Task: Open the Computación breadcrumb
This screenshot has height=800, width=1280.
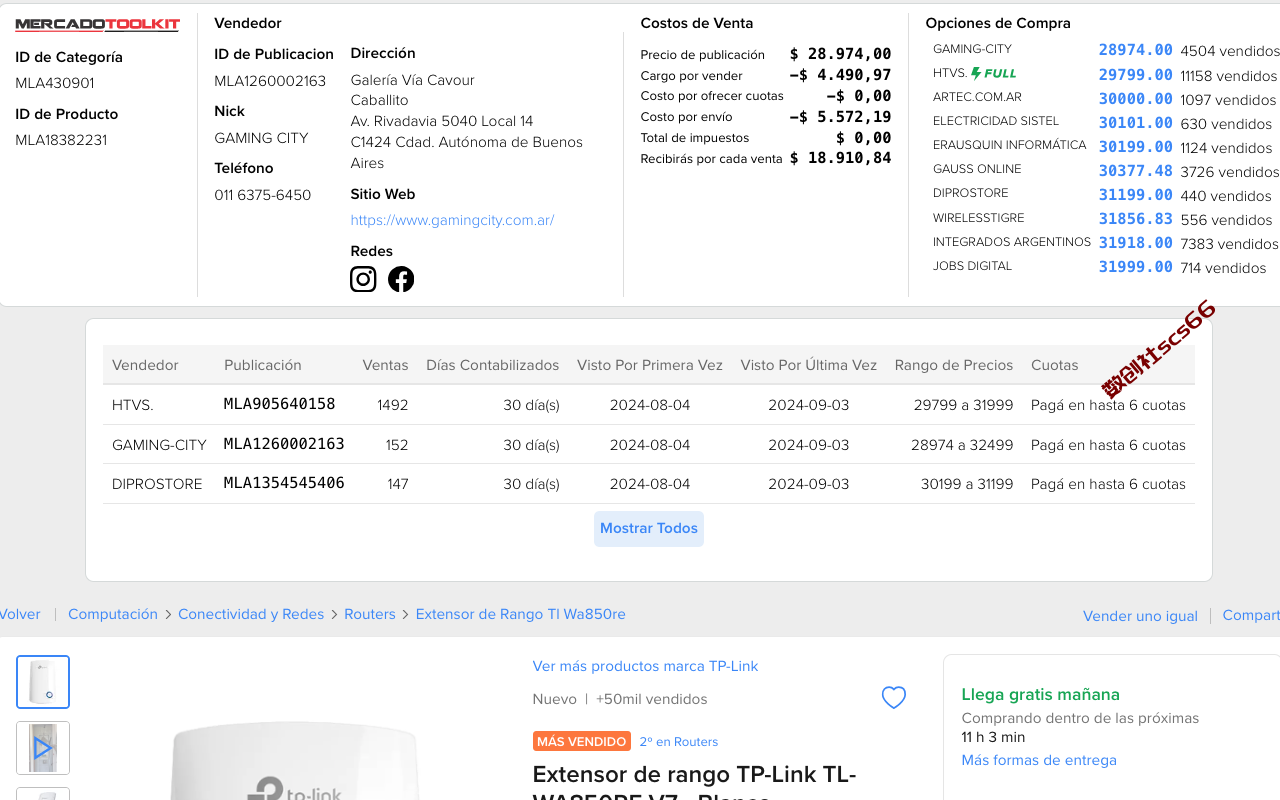Action: (113, 614)
